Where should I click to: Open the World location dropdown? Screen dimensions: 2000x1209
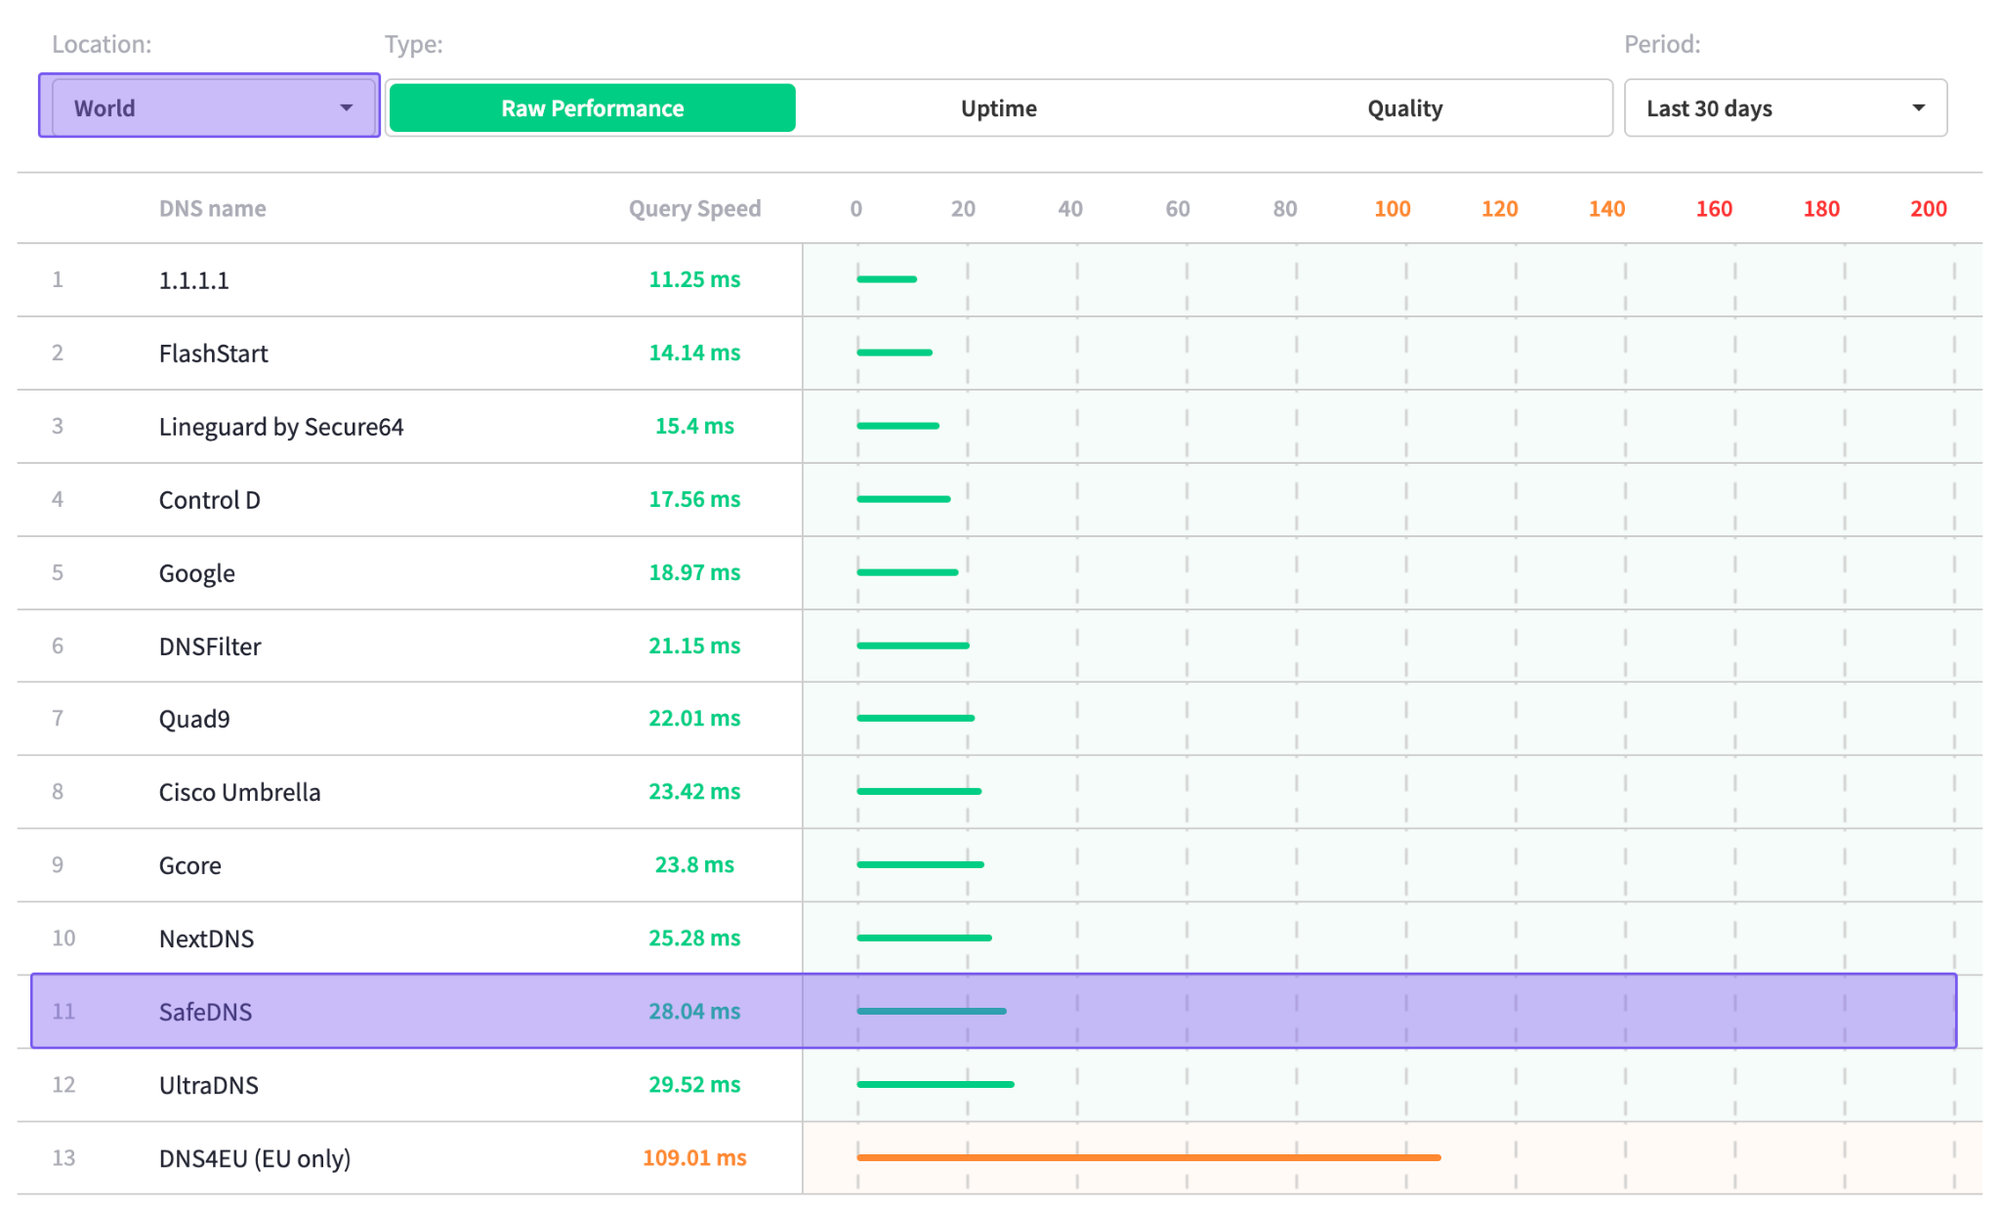pos(208,108)
